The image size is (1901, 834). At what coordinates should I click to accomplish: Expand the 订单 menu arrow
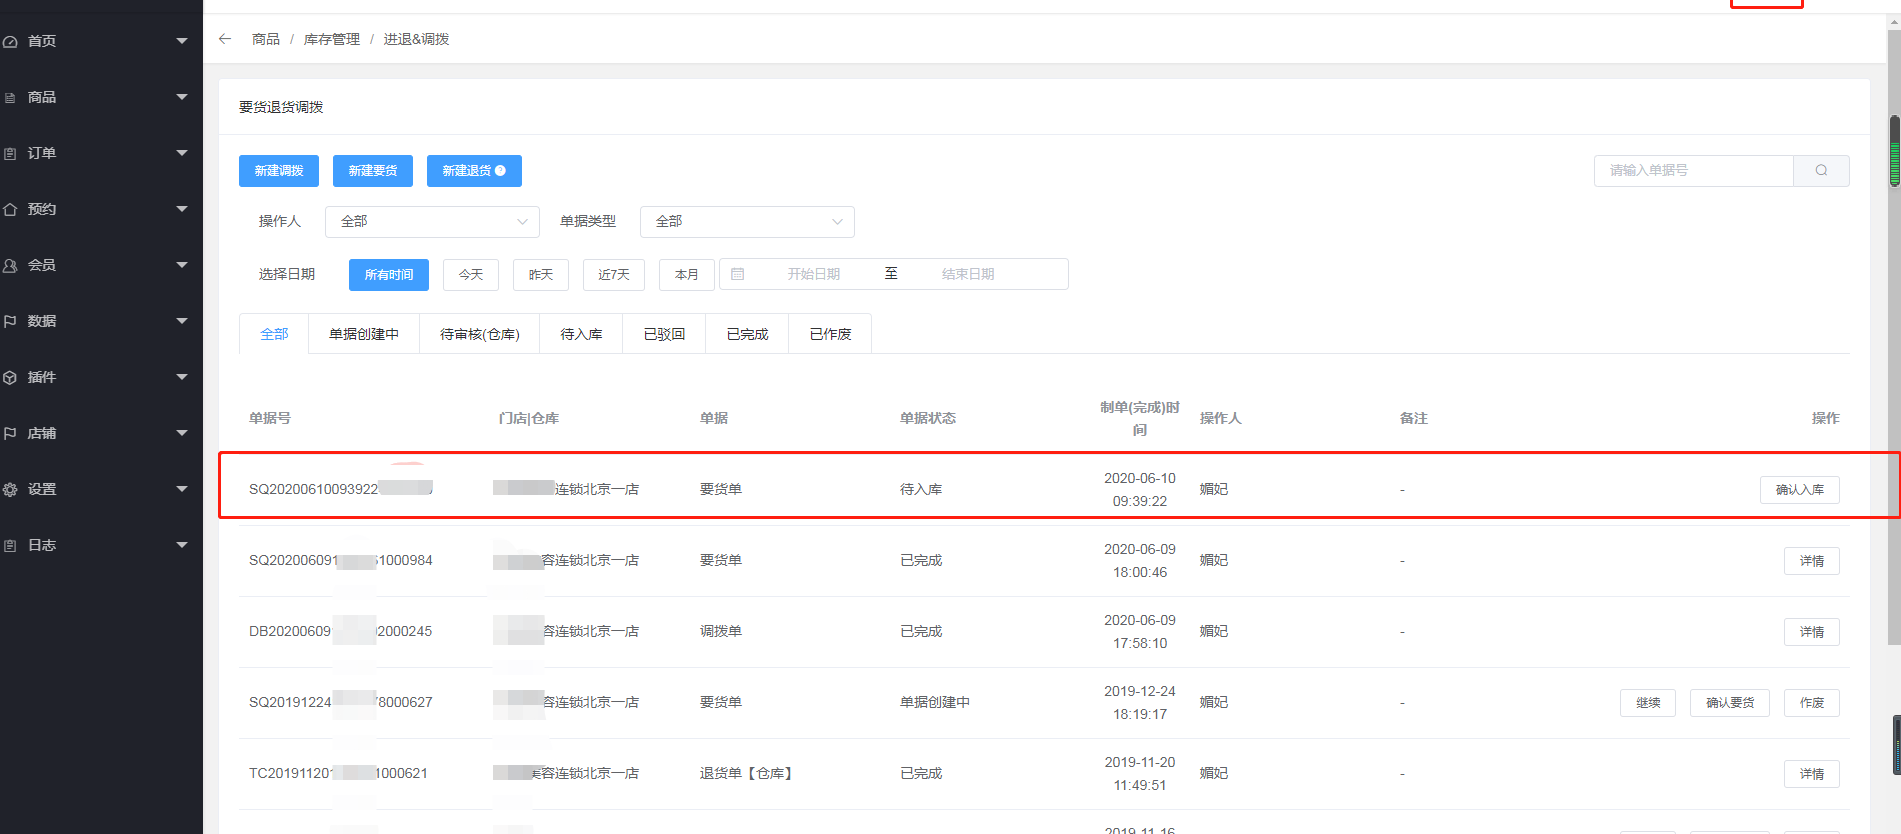(x=182, y=153)
